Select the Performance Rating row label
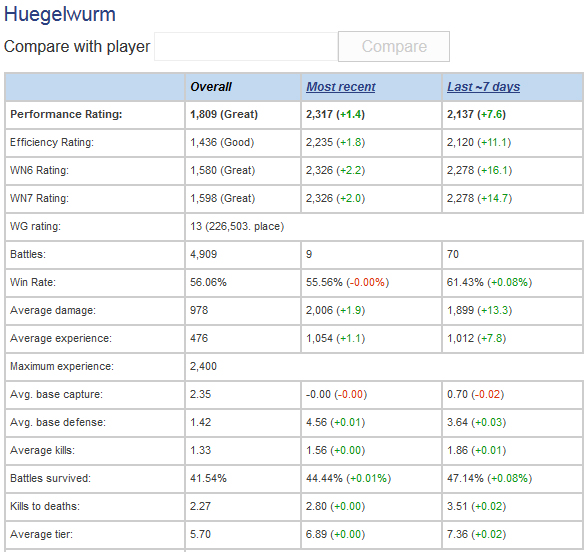 (66, 114)
